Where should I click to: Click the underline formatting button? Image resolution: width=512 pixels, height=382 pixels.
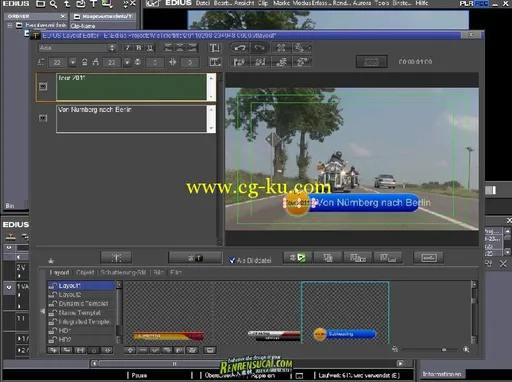(x=150, y=48)
